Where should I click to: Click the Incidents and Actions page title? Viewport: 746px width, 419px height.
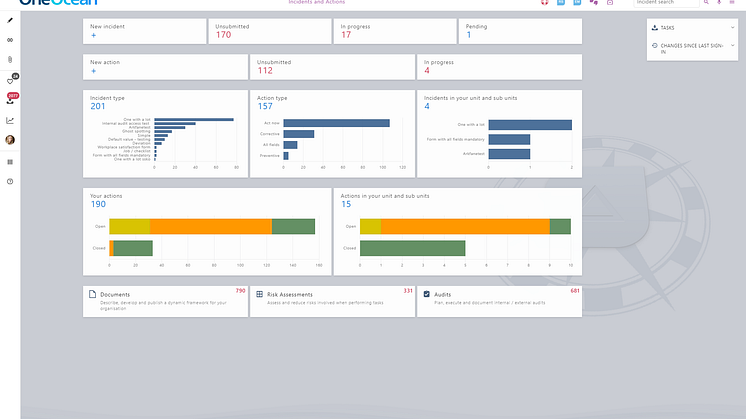(x=317, y=2)
